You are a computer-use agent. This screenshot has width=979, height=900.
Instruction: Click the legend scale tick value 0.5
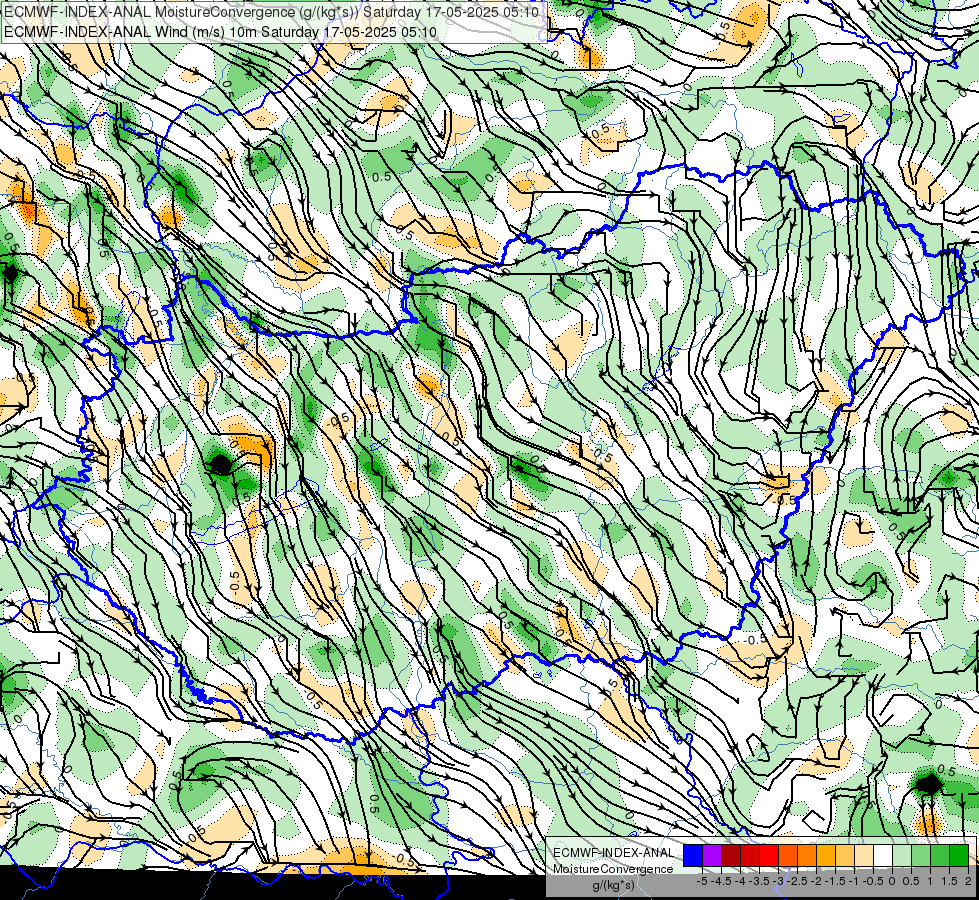click(x=910, y=881)
